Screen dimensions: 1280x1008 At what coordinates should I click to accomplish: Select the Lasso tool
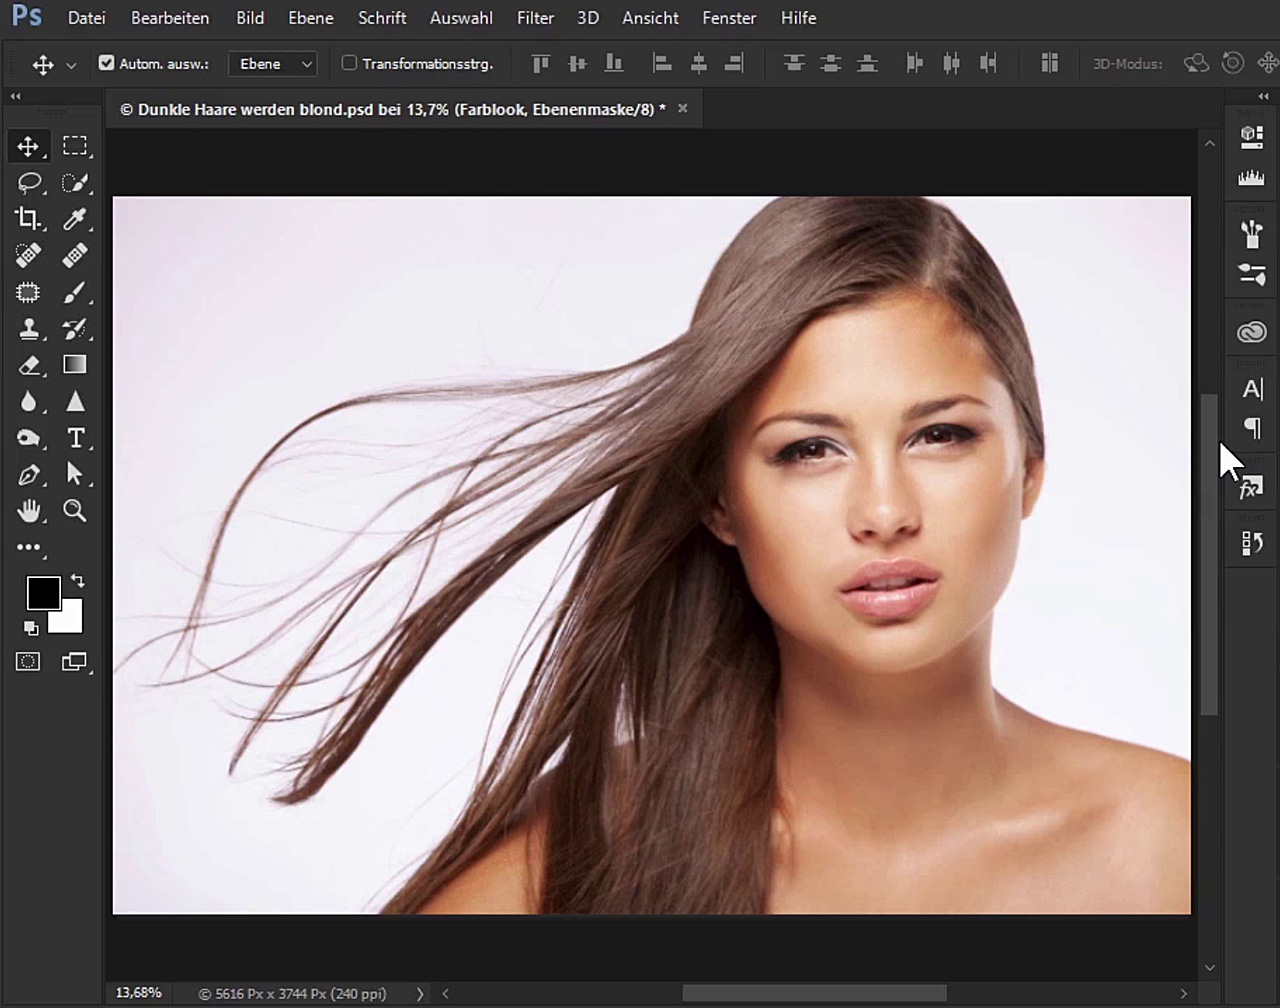29,182
